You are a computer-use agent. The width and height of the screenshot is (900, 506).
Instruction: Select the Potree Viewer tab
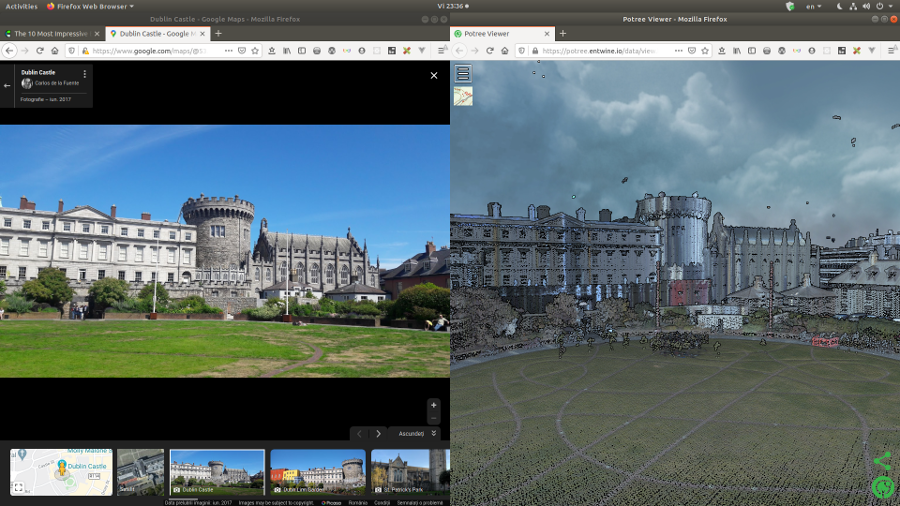tap(502, 34)
